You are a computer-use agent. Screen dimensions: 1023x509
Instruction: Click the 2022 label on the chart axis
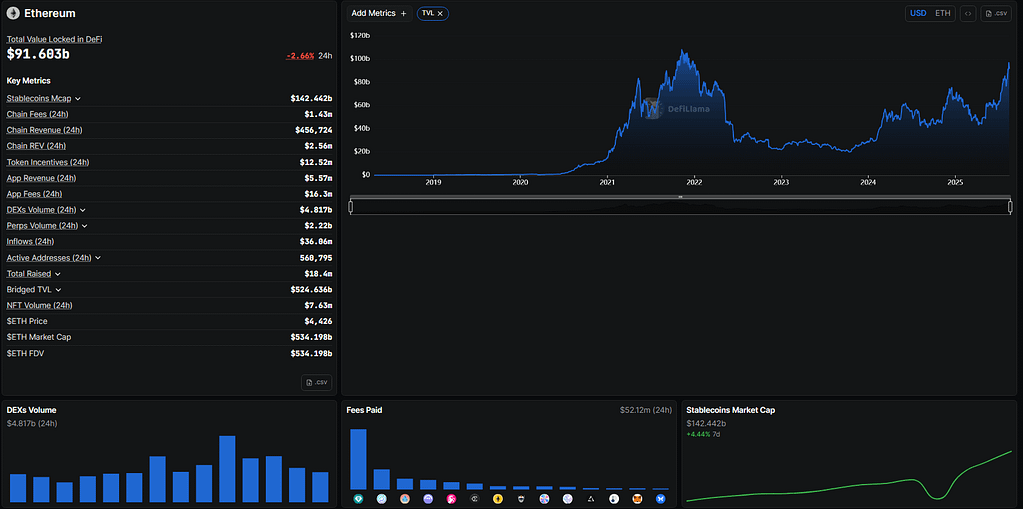pyautogui.click(x=694, y=183)
